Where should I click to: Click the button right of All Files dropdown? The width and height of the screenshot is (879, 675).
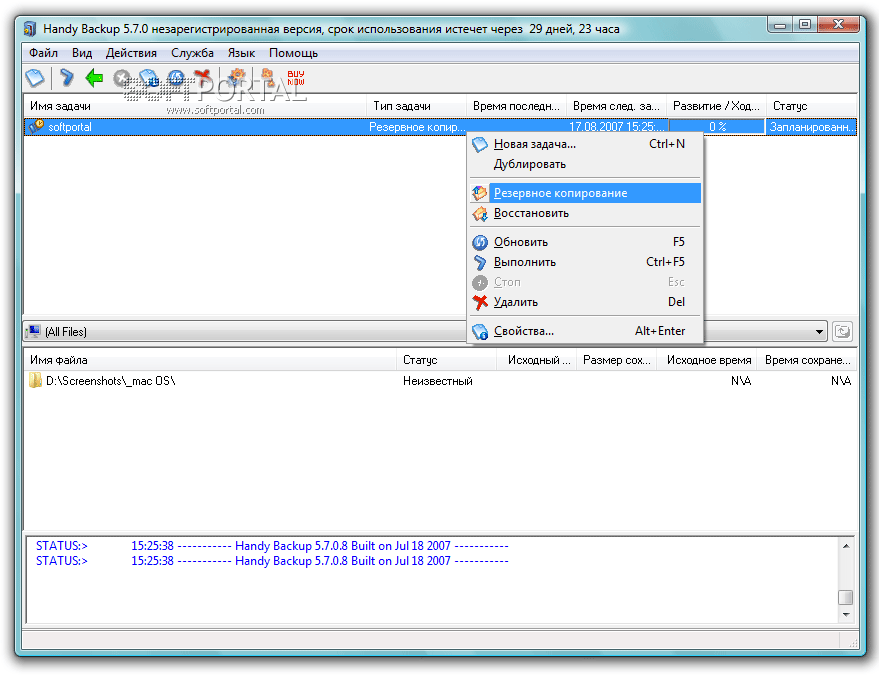[x=842, y=331]
